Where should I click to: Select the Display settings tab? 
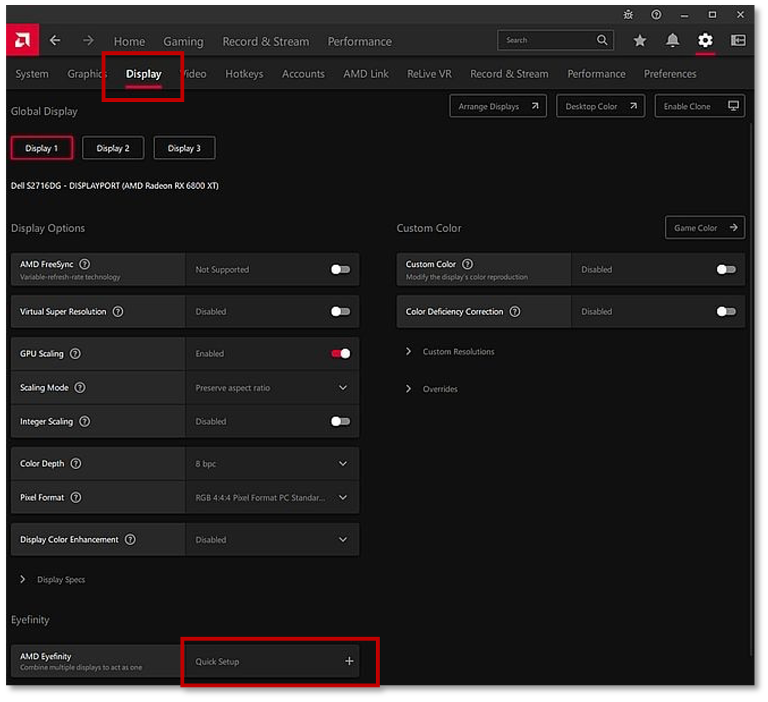(144, 74)
